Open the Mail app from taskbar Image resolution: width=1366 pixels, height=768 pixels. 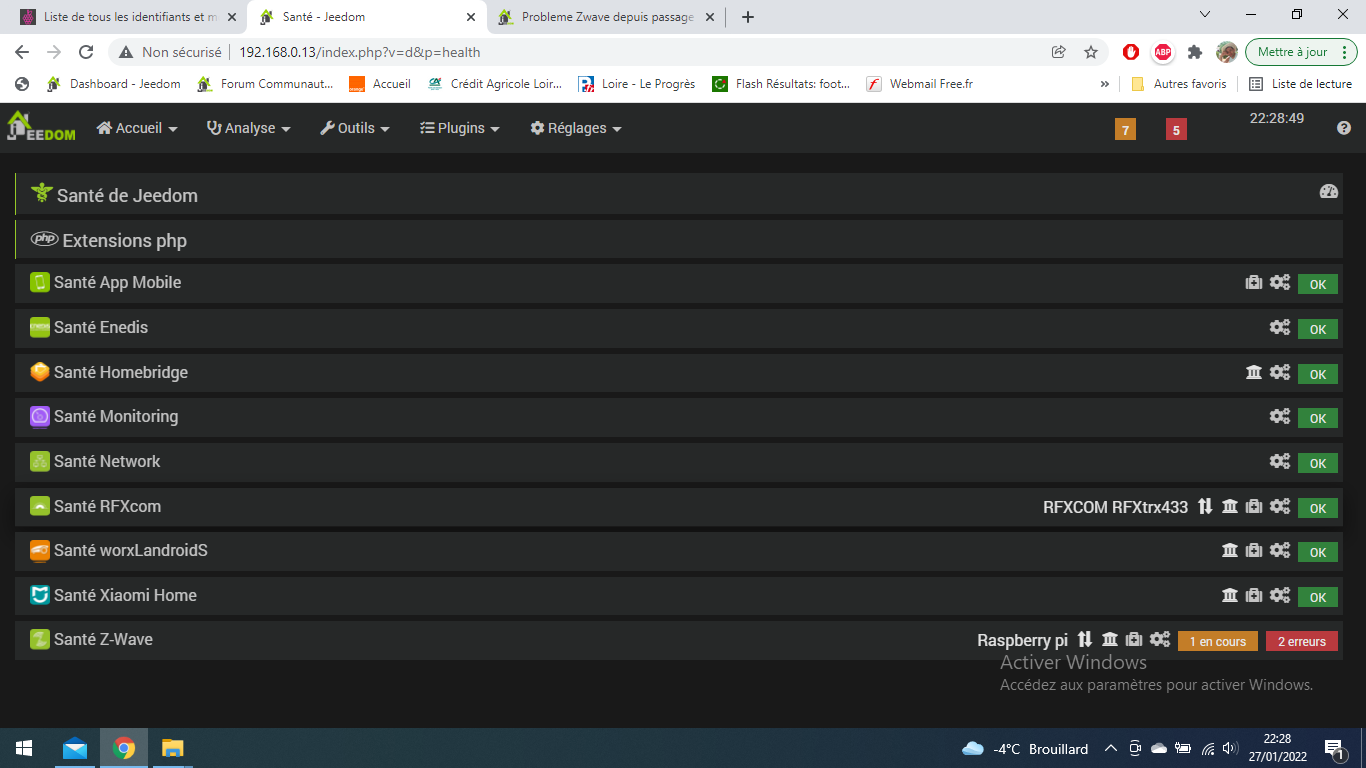[x=75, y=748]
